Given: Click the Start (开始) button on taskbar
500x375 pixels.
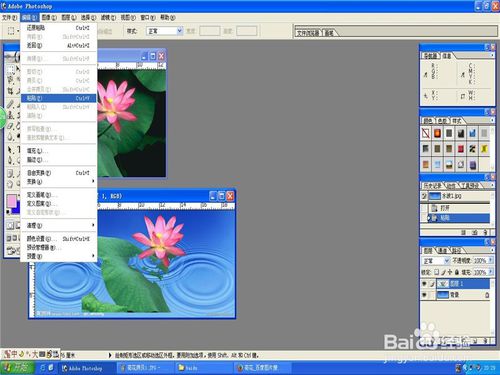Looking at the screenshot, I should click(17, 368).
